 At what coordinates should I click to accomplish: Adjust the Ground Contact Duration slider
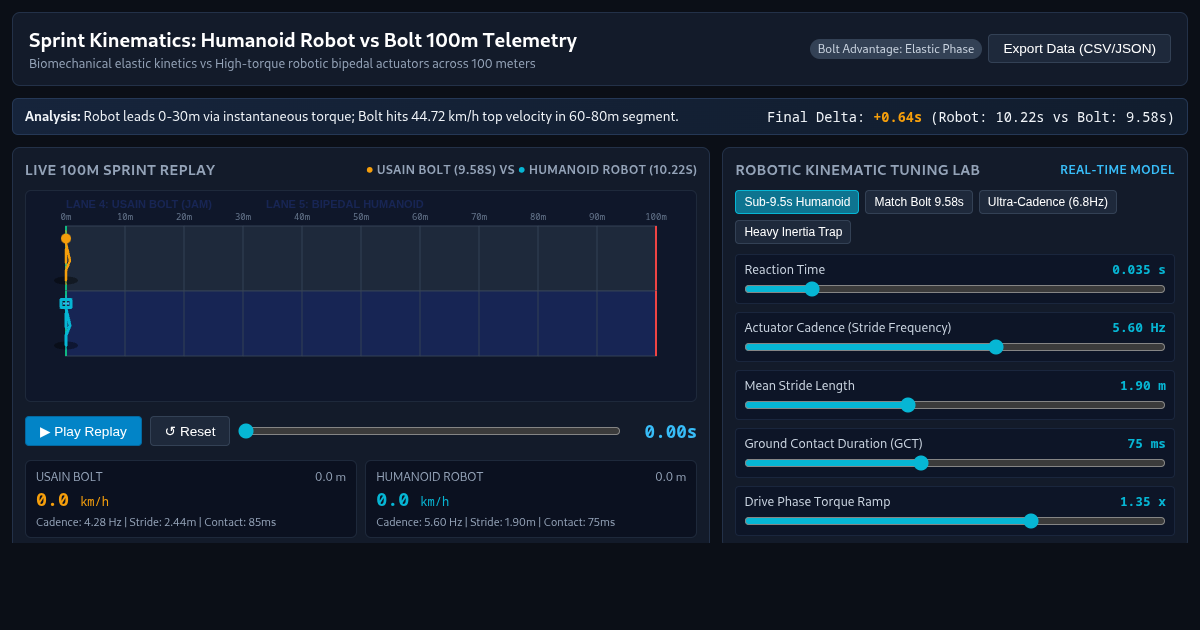point(955,463)
